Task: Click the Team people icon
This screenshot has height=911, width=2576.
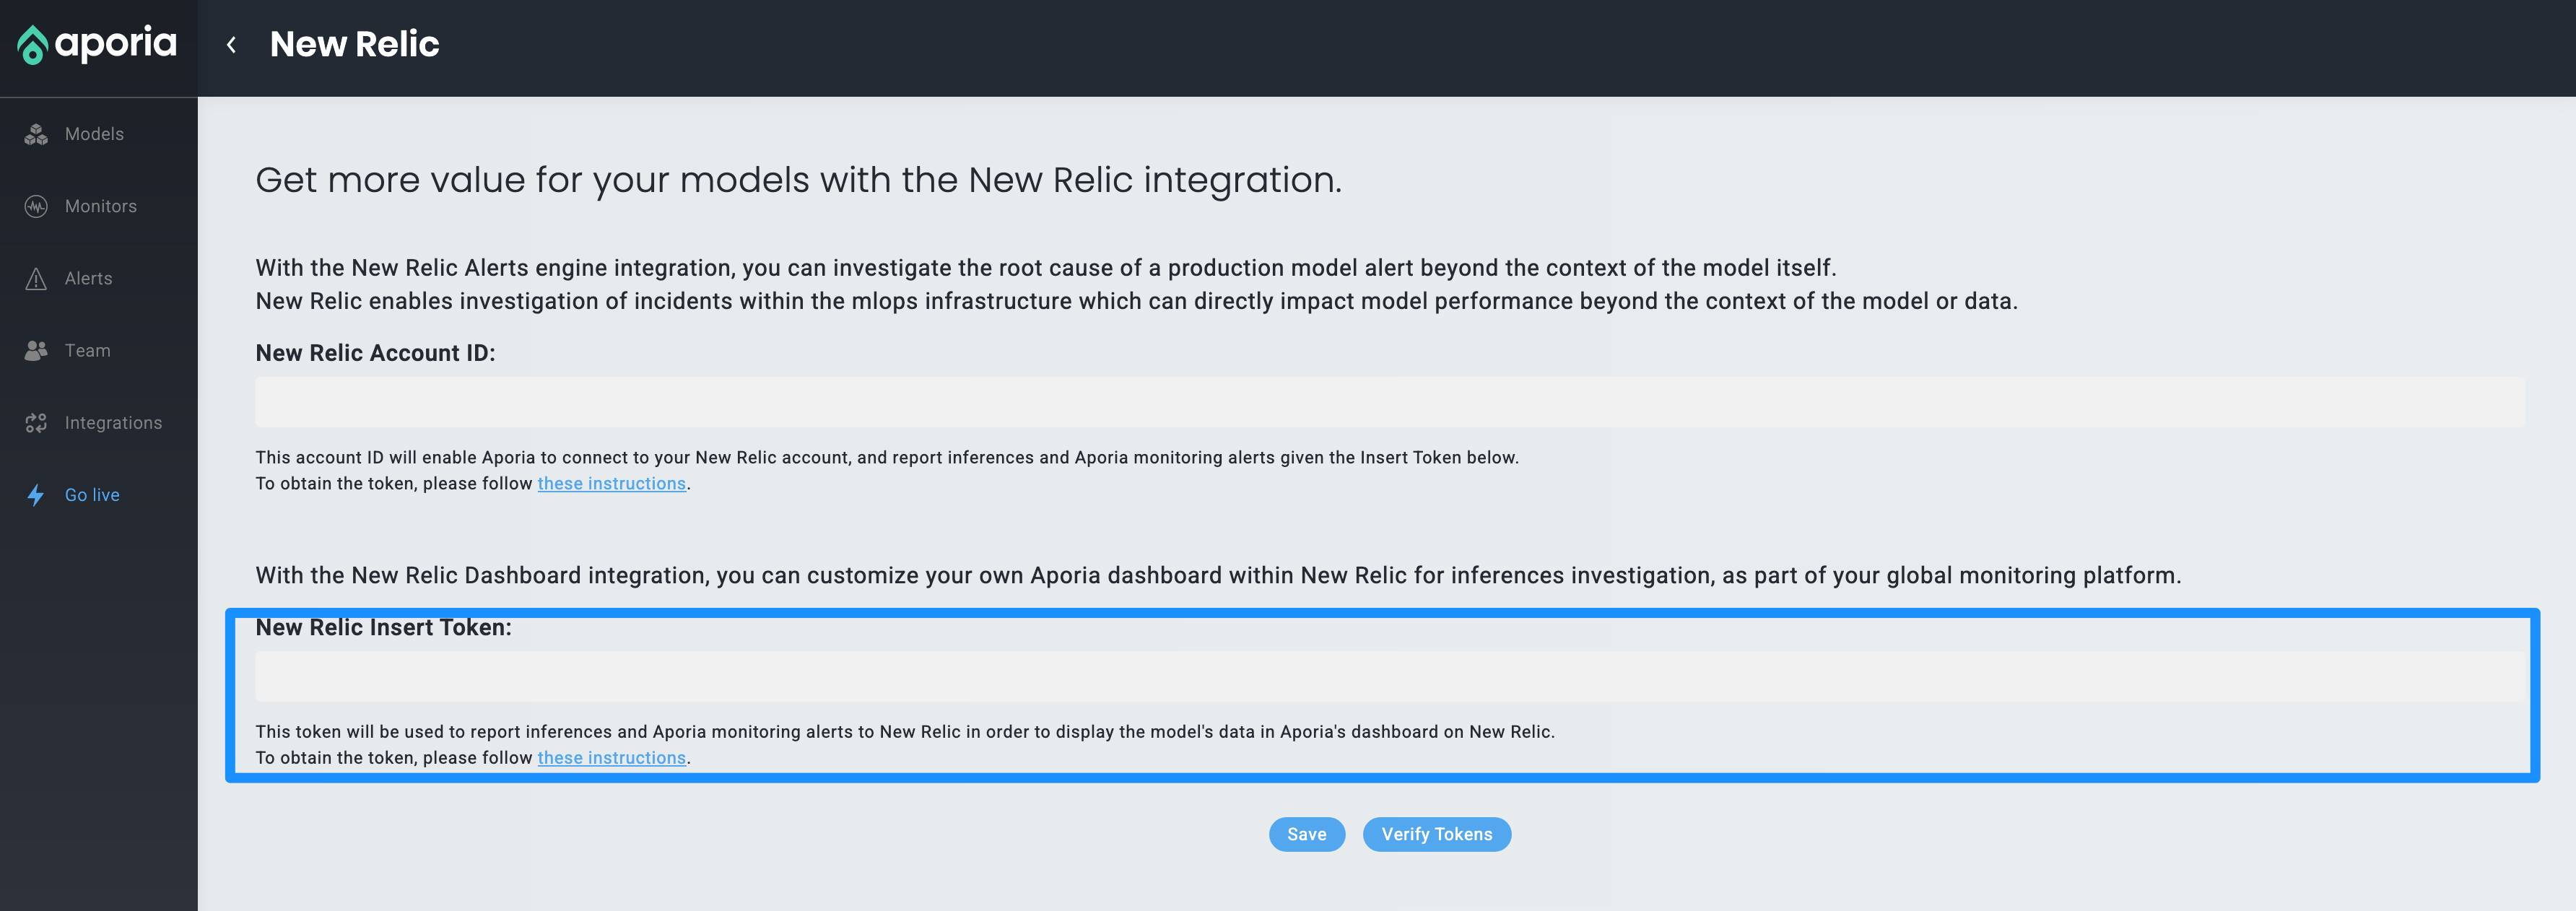Action: pyautogui.click(x=36, y=351)
